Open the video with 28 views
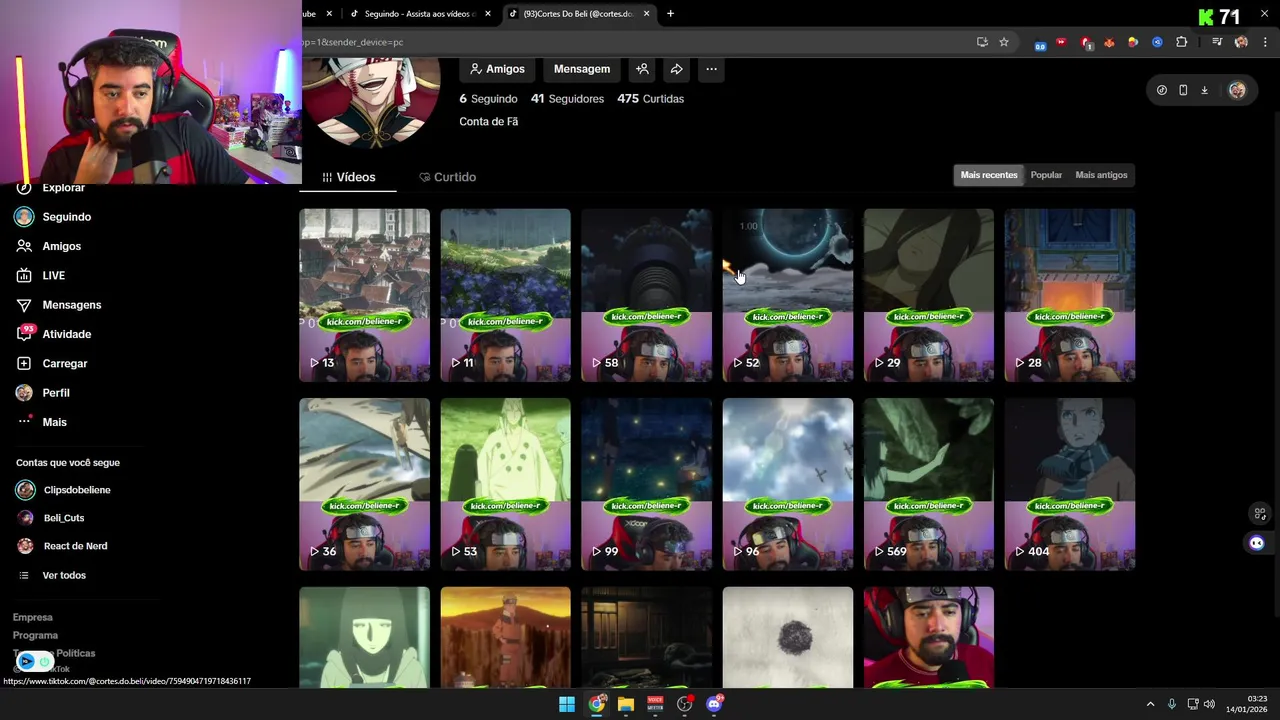1280x720 pixels. [x=1070, y=295]
